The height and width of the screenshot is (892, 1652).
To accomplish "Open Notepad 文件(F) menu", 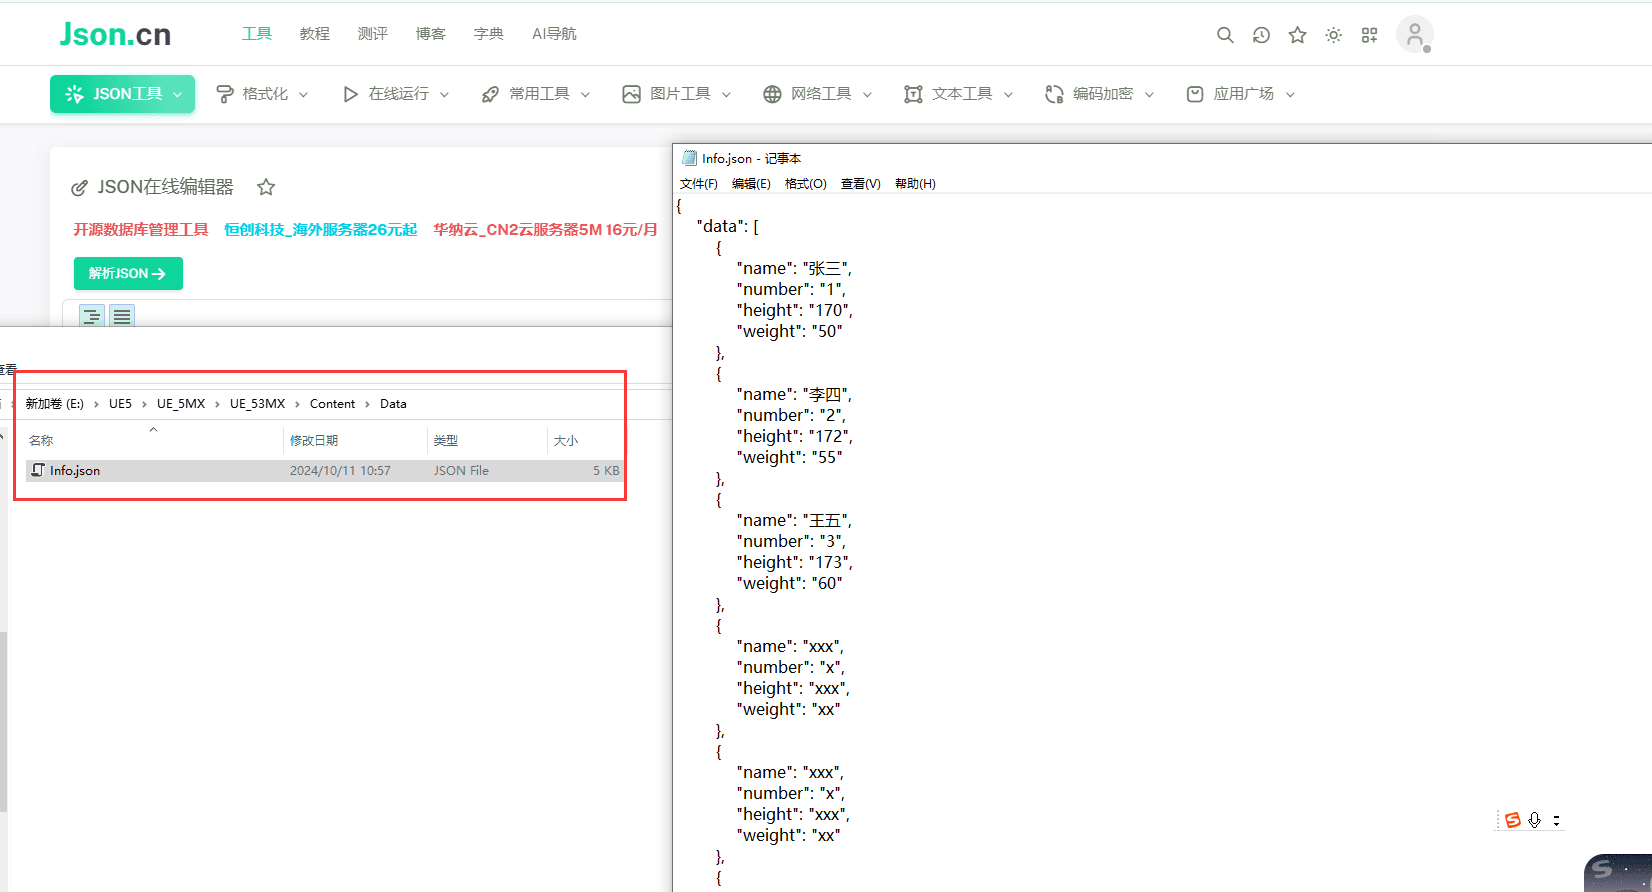I will (699, 184).
